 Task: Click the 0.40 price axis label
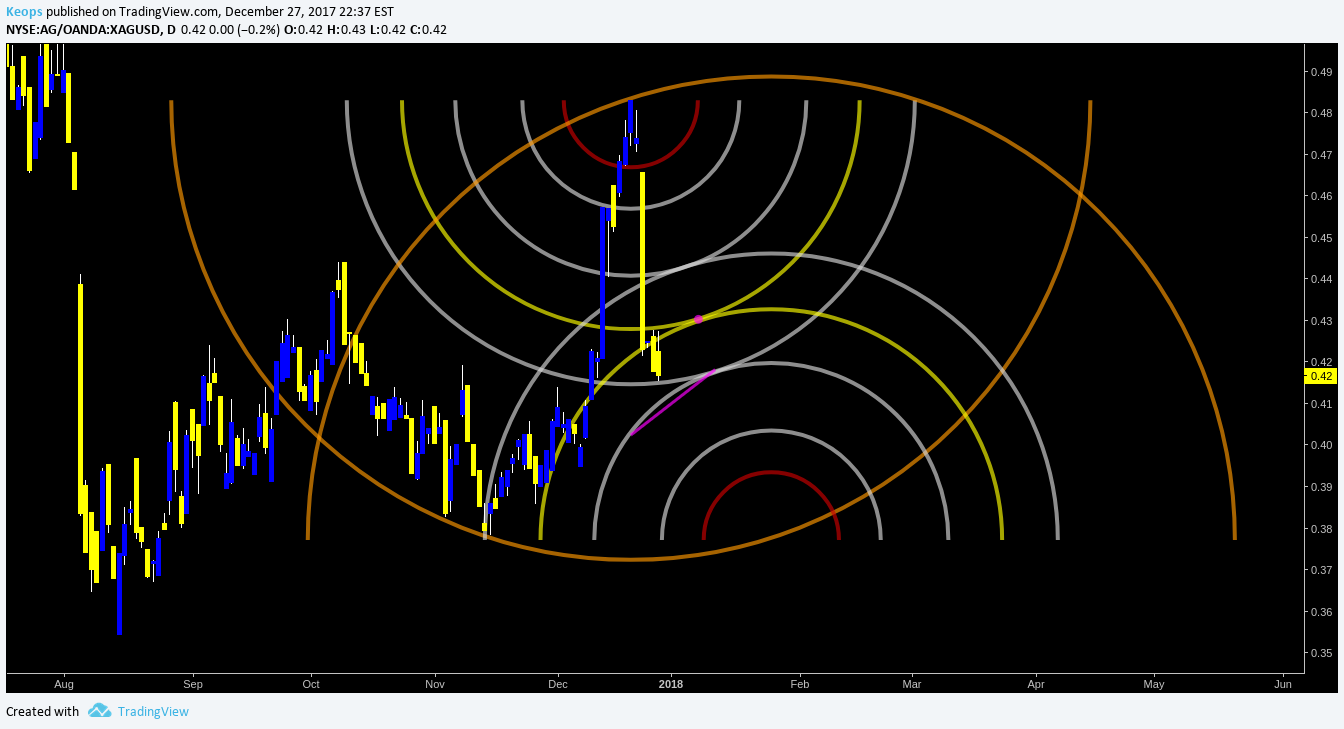click(x=1321, y=445)
